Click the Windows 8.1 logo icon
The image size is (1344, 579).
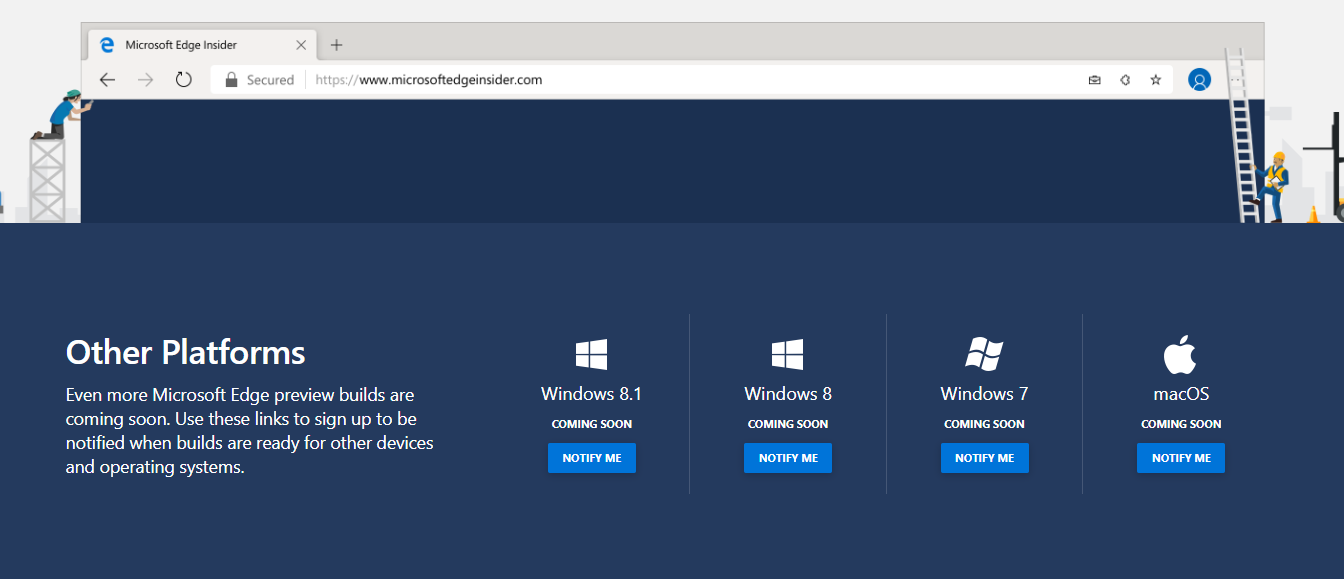tap(591, 354)
